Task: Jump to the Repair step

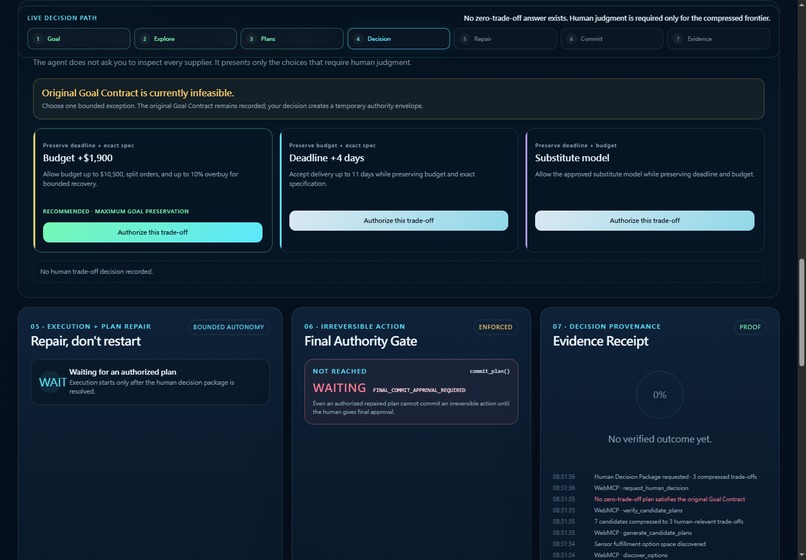Action: [x=505, y=39]
